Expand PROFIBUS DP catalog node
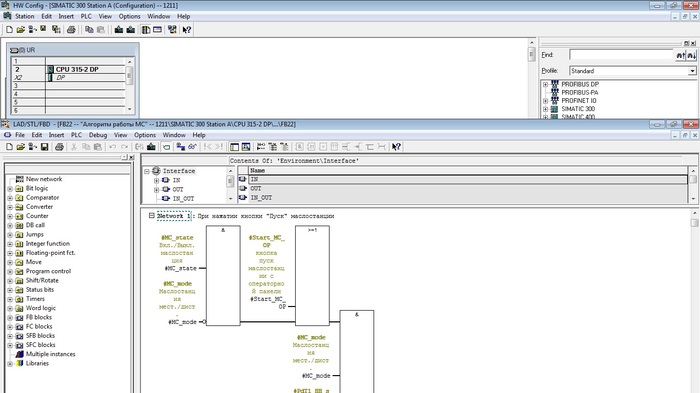This screenshot has width=700, height=393. pos(545,84)
